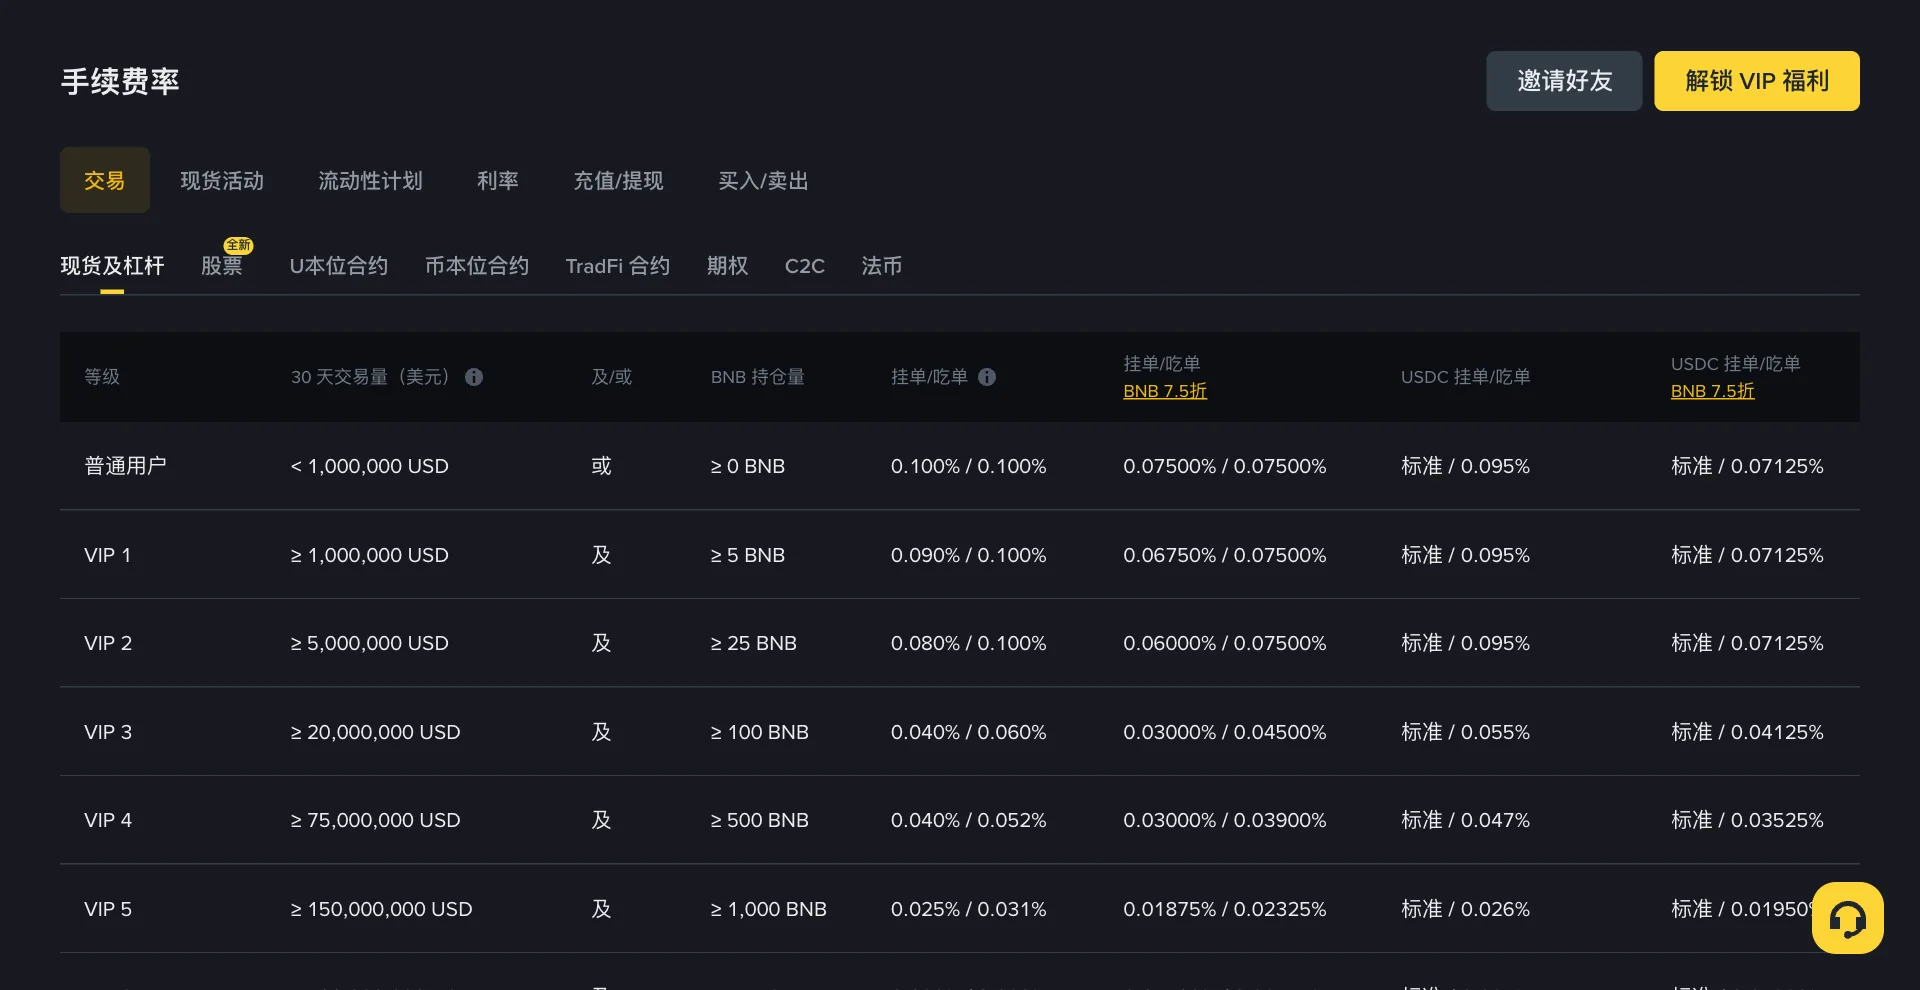The width and height of the screenshot is (1920, 990).
Task: Switch to U本位合约 sub-tab
Action: [x=339, y=266]
